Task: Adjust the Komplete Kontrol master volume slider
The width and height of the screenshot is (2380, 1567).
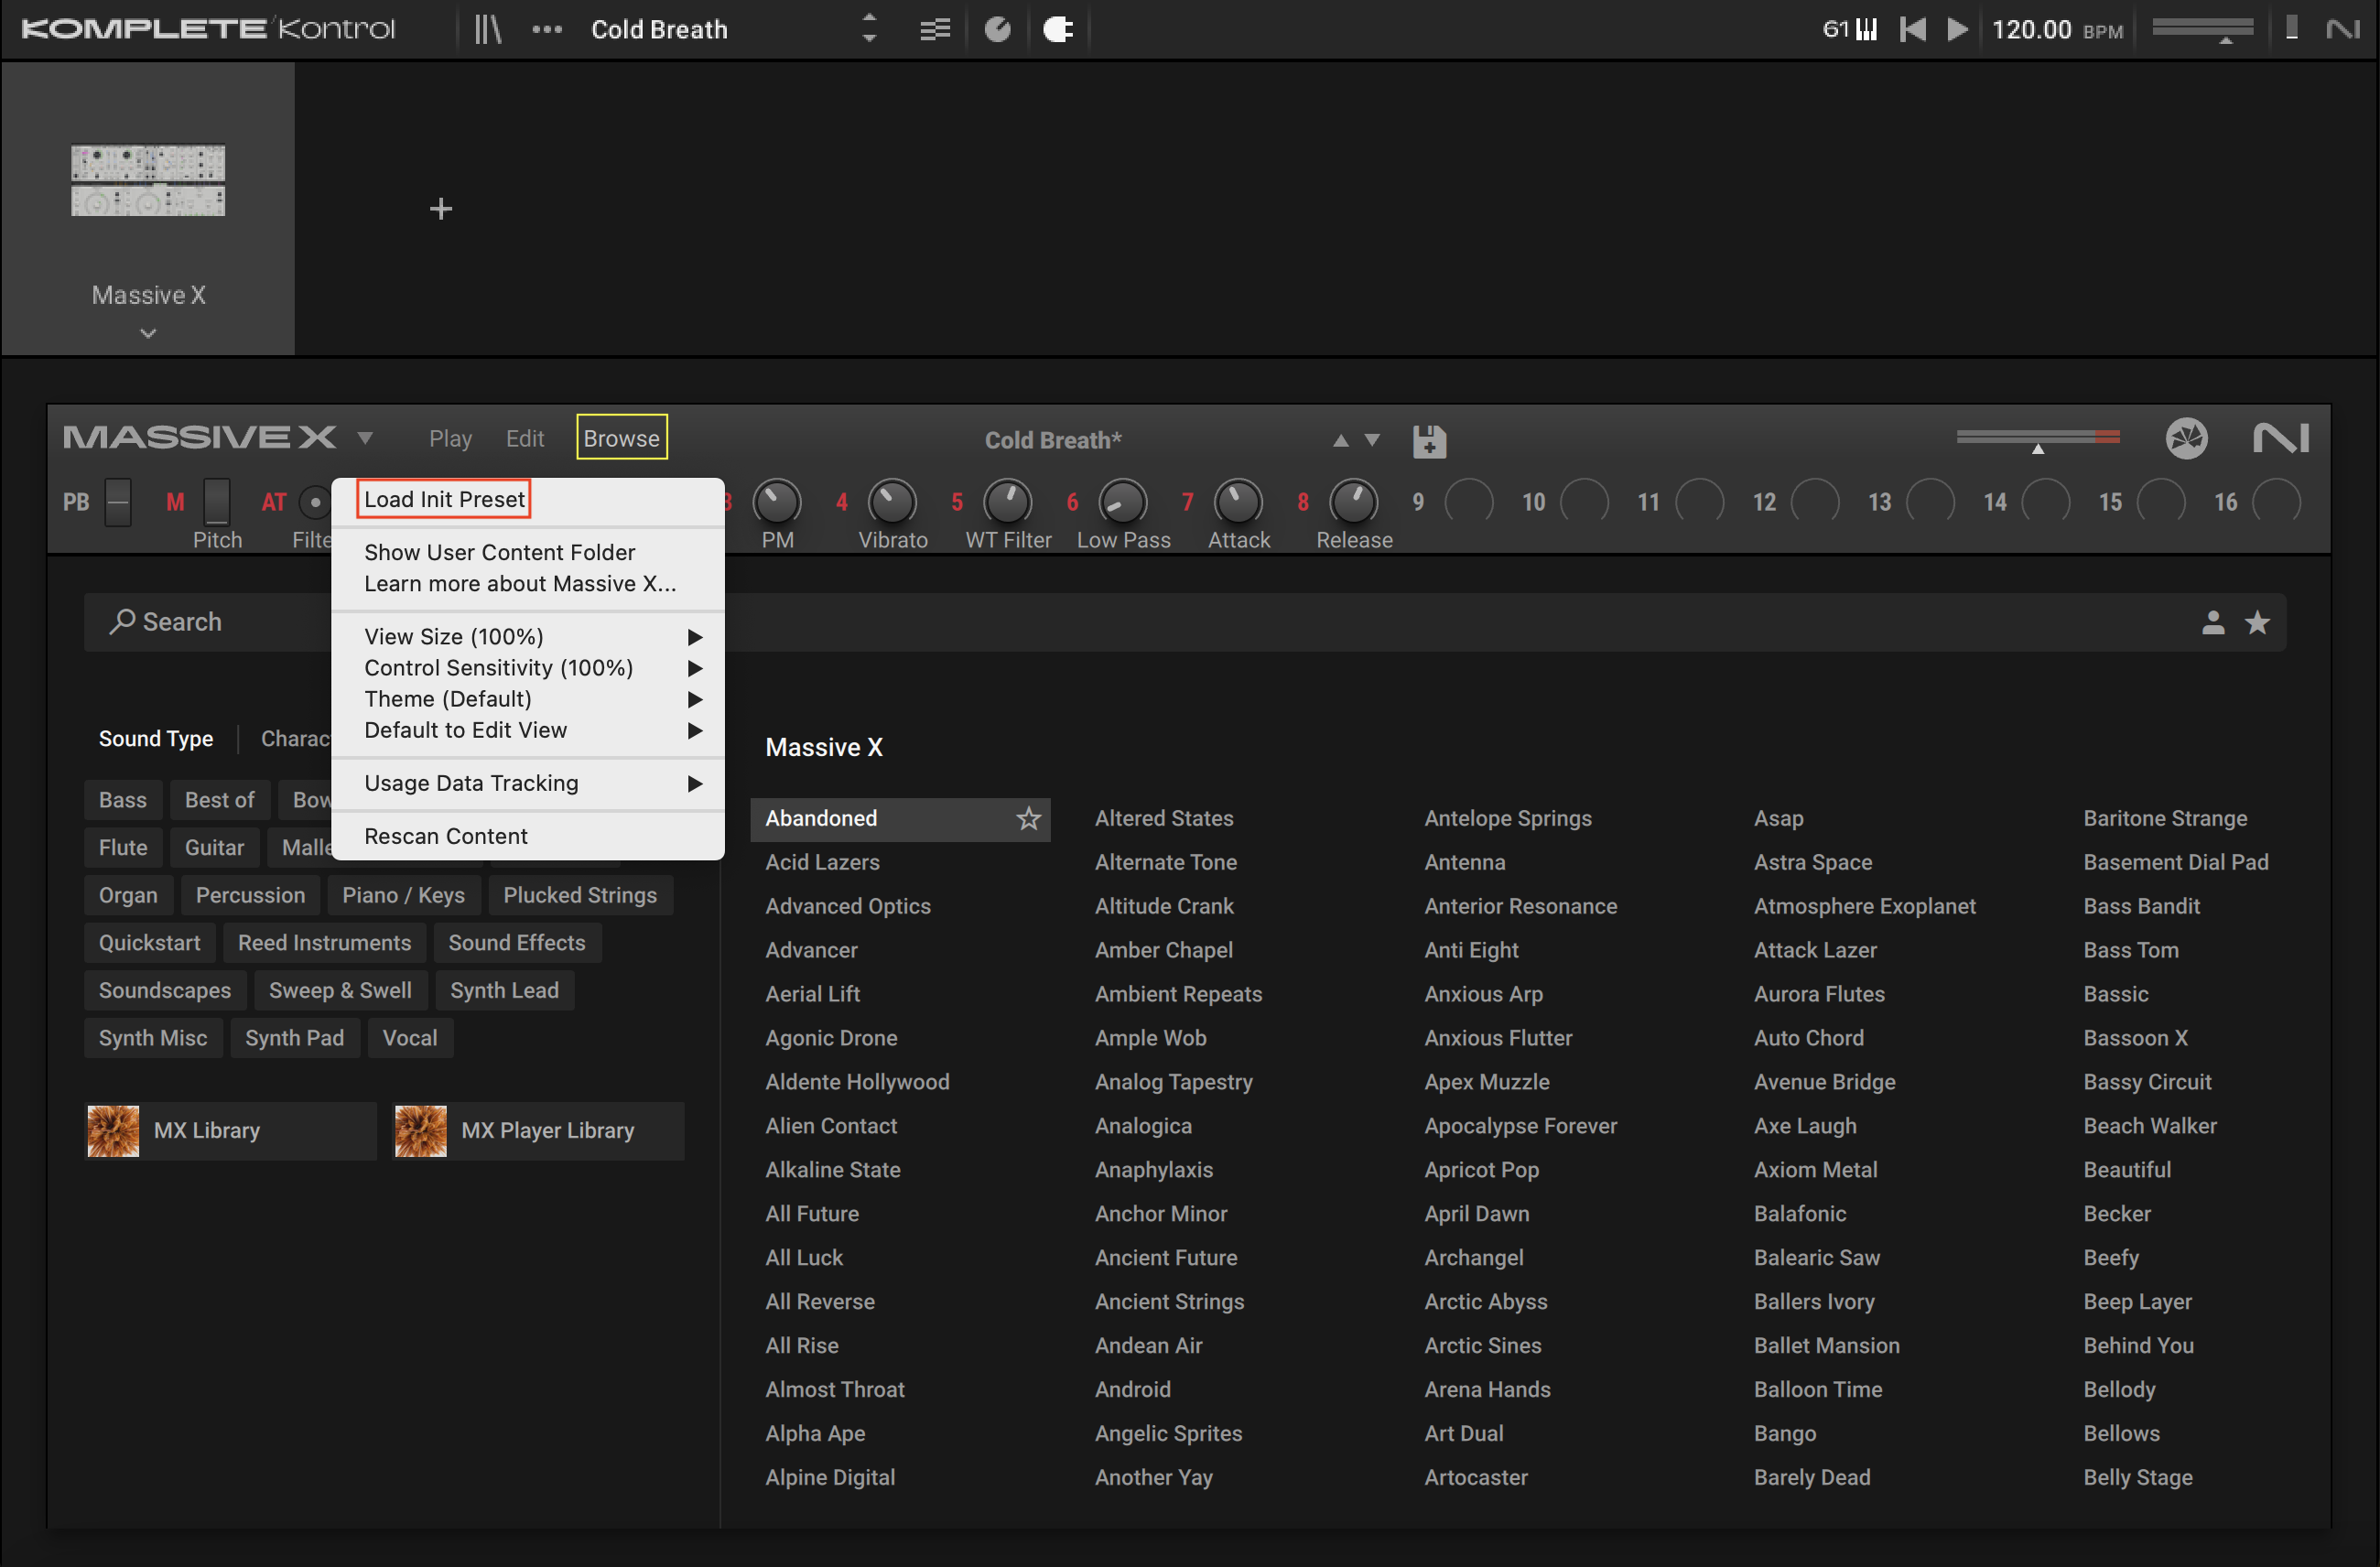Action: [2202, 29]
